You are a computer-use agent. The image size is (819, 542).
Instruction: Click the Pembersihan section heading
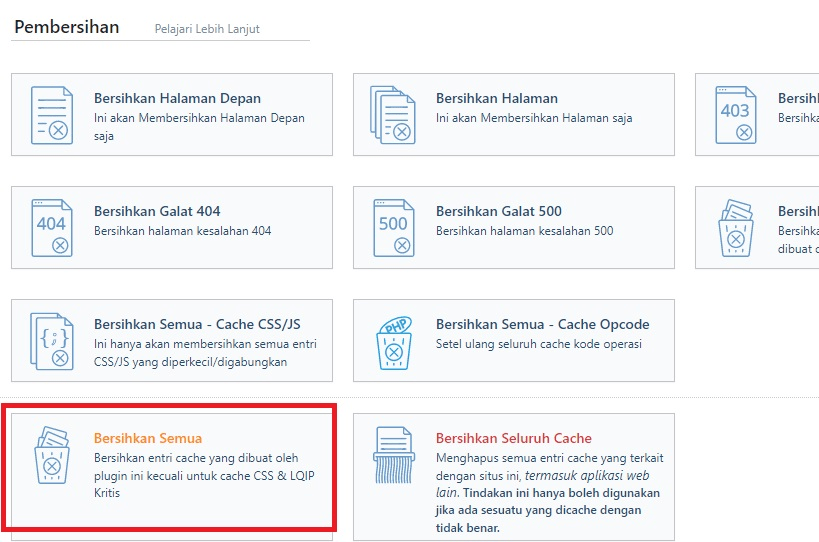pyautogui.click(x=65, y=27)
